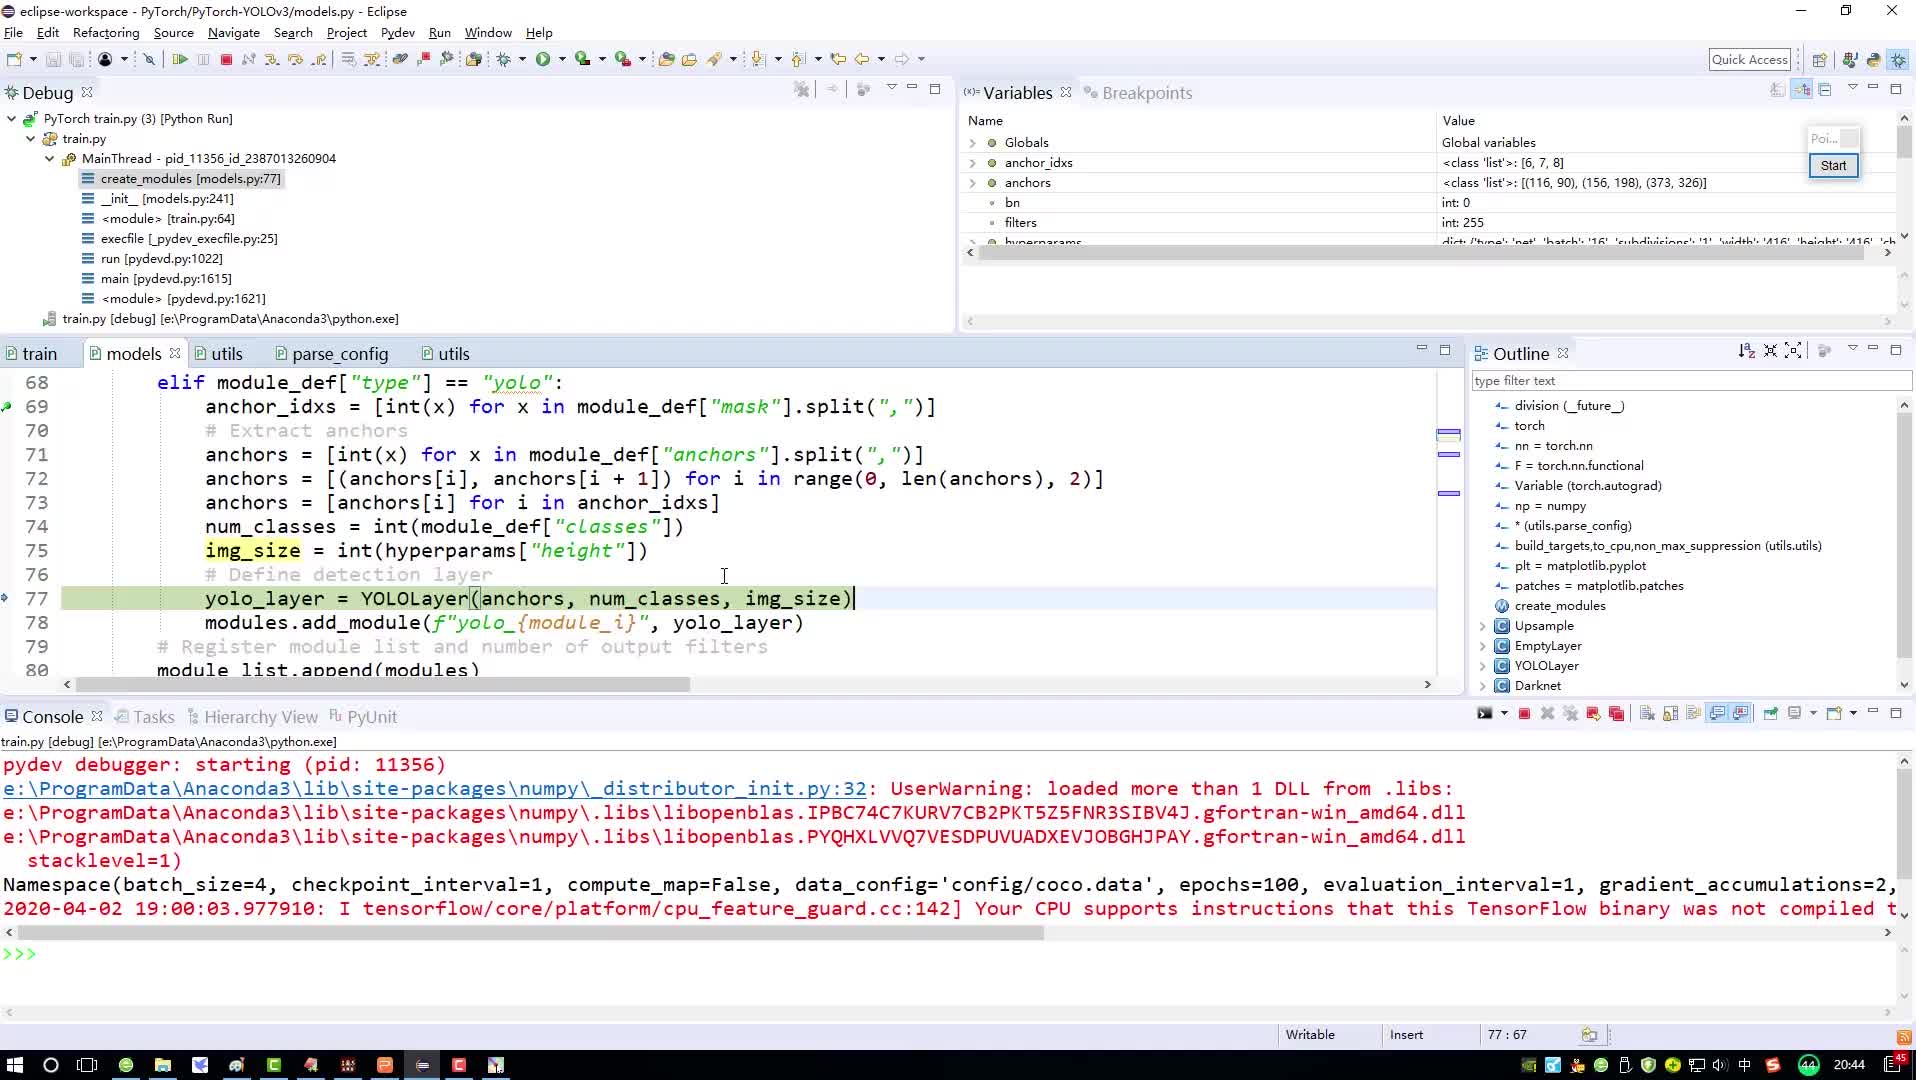The height and width of the screenshot is (1080, 1916).
Task: Collapse the MainThread tree node
Action: pos(49,159)
